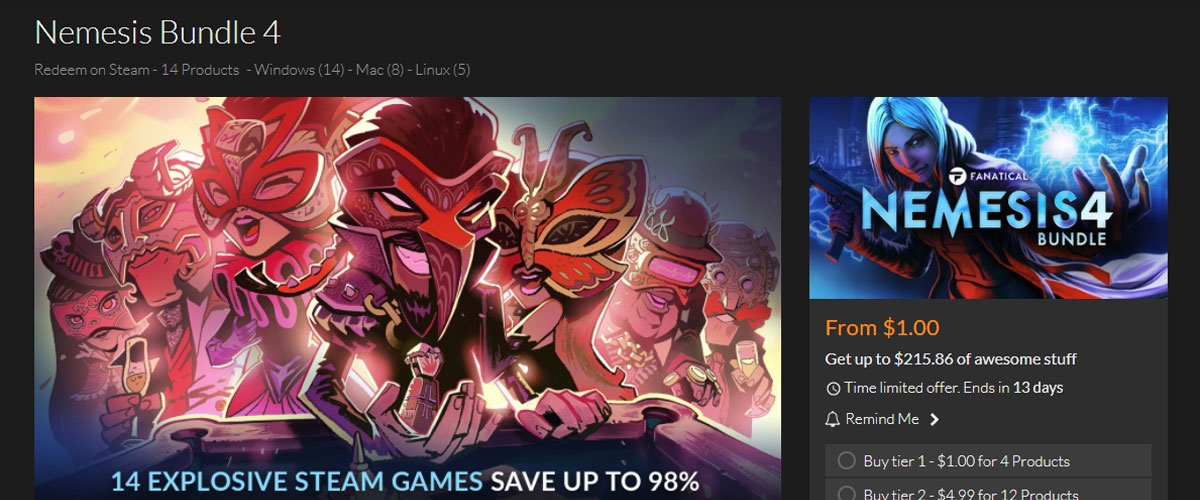Click the 13 days countdown text
The height and width of the screenshot is (500, 1200).
click(1038, 388)
